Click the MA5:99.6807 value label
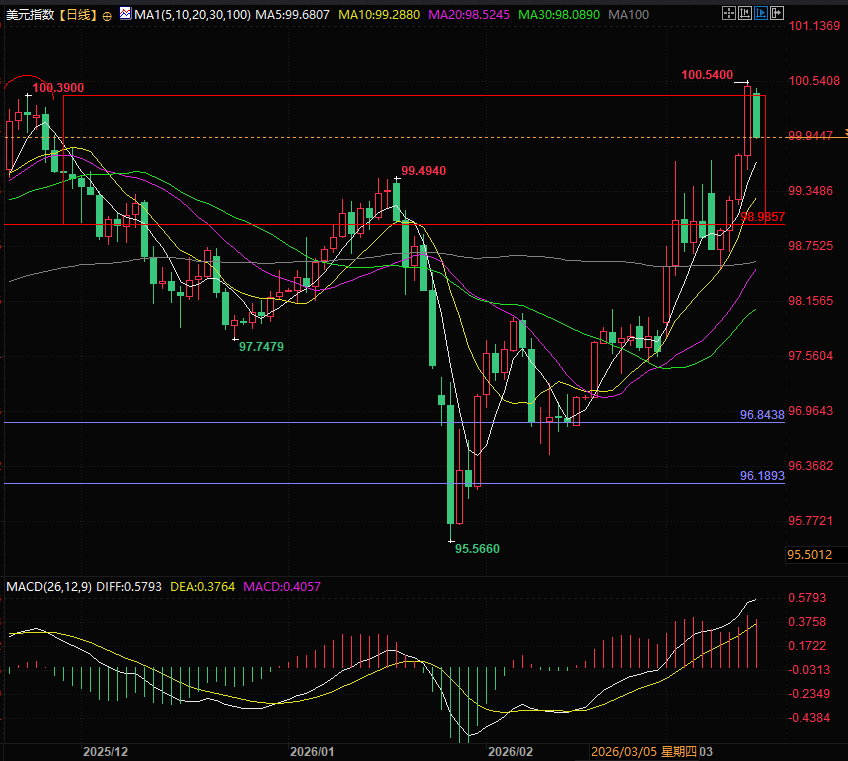 click(x=292, y=15)
